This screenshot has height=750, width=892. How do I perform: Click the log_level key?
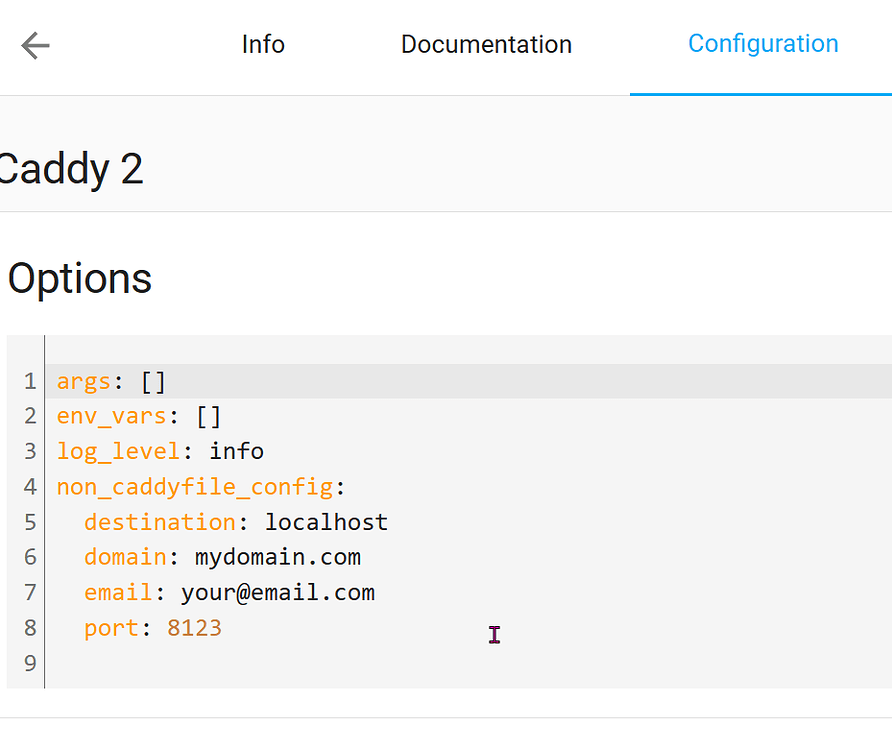point(118,452)
